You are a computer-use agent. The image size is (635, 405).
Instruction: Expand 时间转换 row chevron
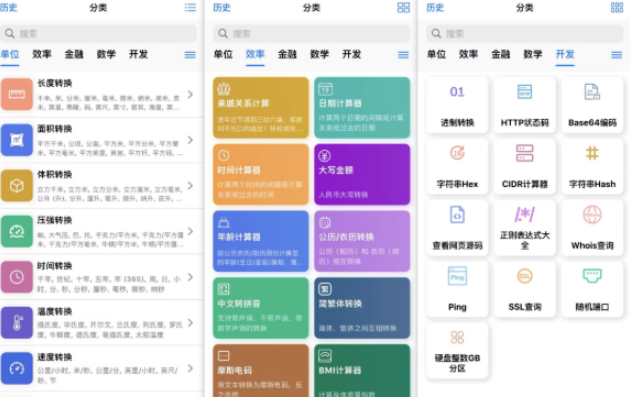pos(190,277)
